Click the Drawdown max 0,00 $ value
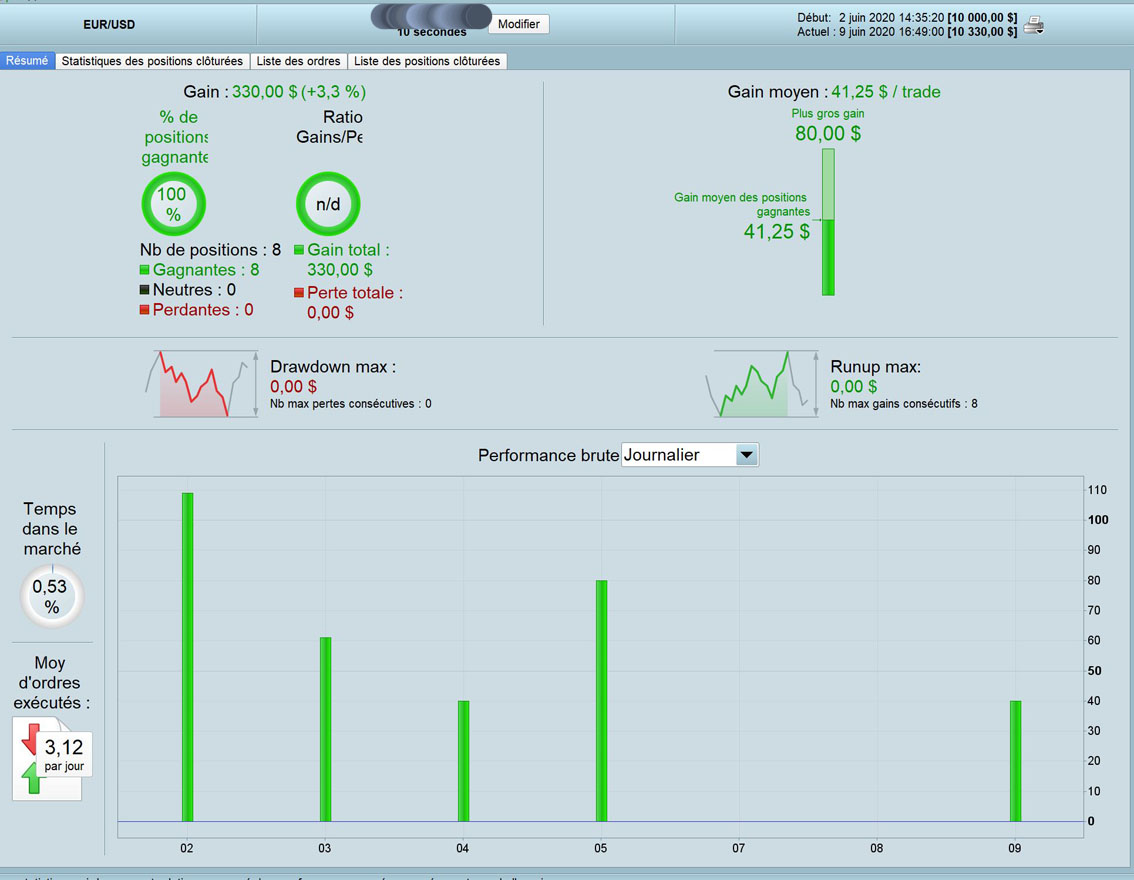Viewport: 1134px width, 880px height. [294, 386]
